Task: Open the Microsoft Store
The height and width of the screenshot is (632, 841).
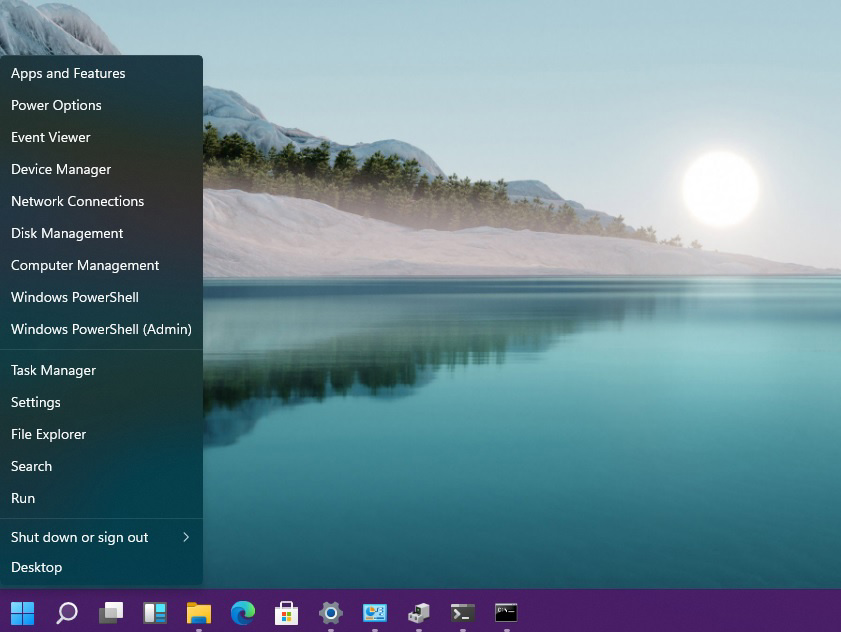Action: pyautogui.click(x=286, y=613)
